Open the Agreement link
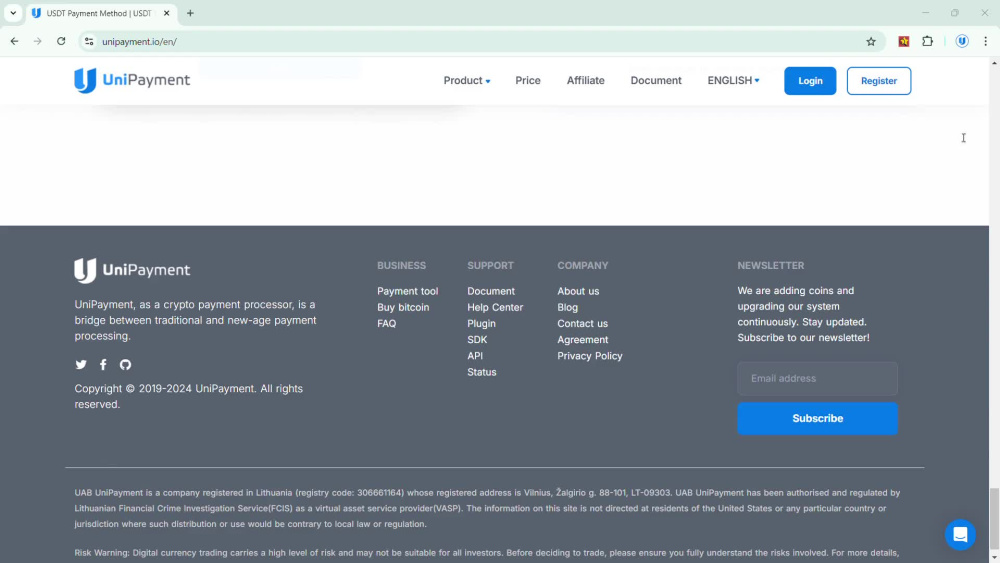Screen dimensions: 1000x563 (x=582, y=340)
